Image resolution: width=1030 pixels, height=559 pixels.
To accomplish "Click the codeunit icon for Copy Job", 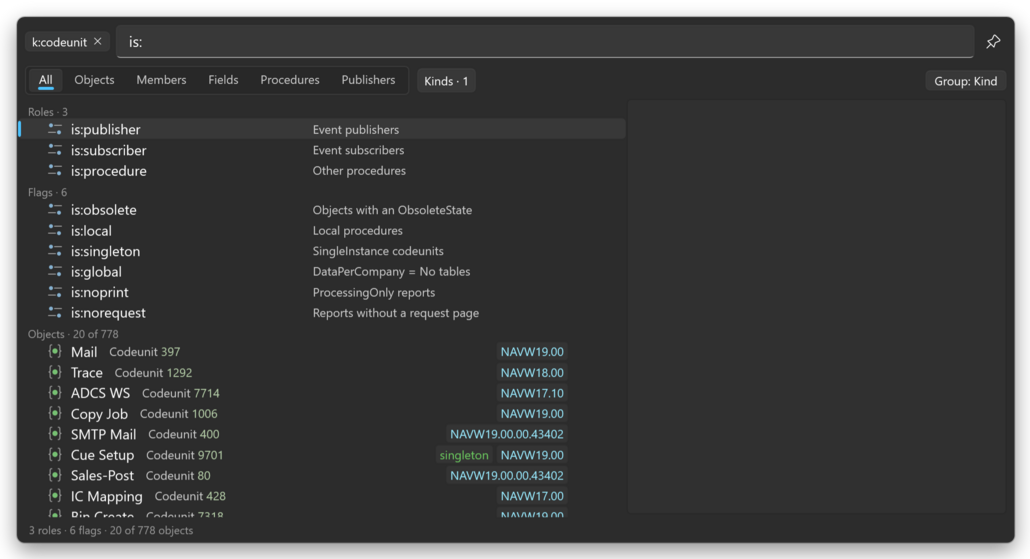I will pyautogui.click(x=55, y=414).
